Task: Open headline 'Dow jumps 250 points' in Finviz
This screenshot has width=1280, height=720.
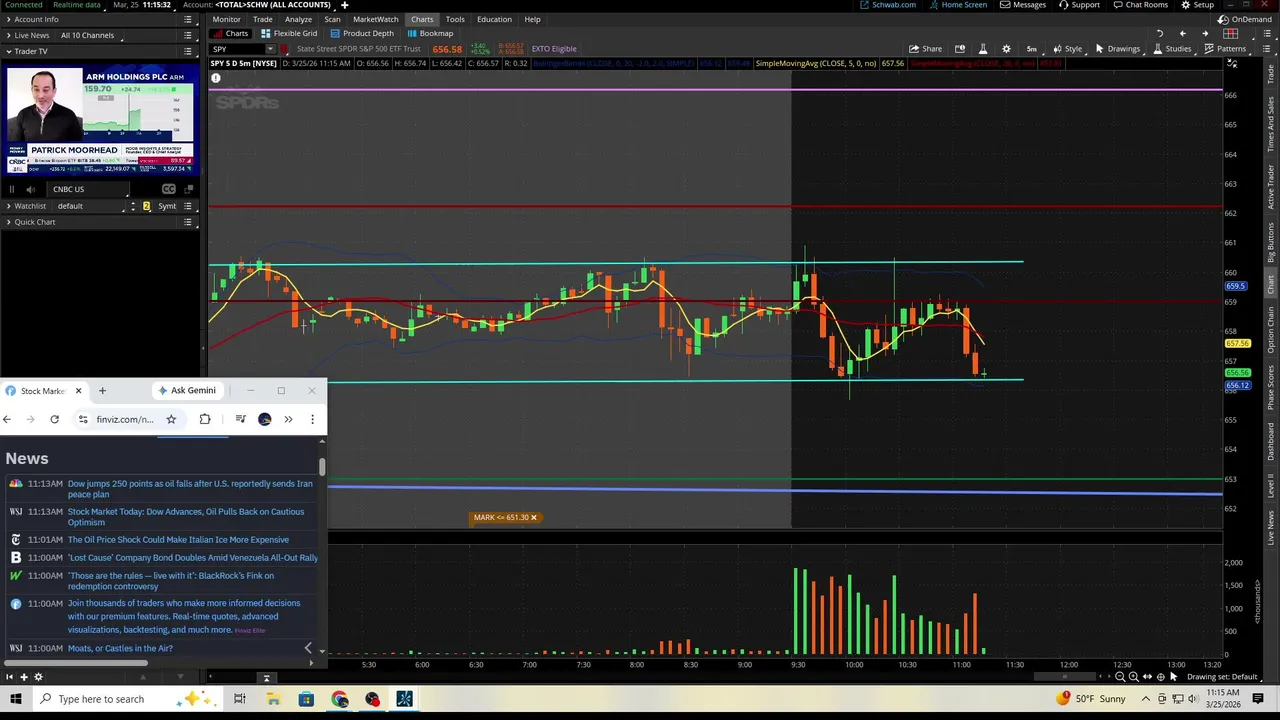Action: pyautogui.click(x=190, y=489)
